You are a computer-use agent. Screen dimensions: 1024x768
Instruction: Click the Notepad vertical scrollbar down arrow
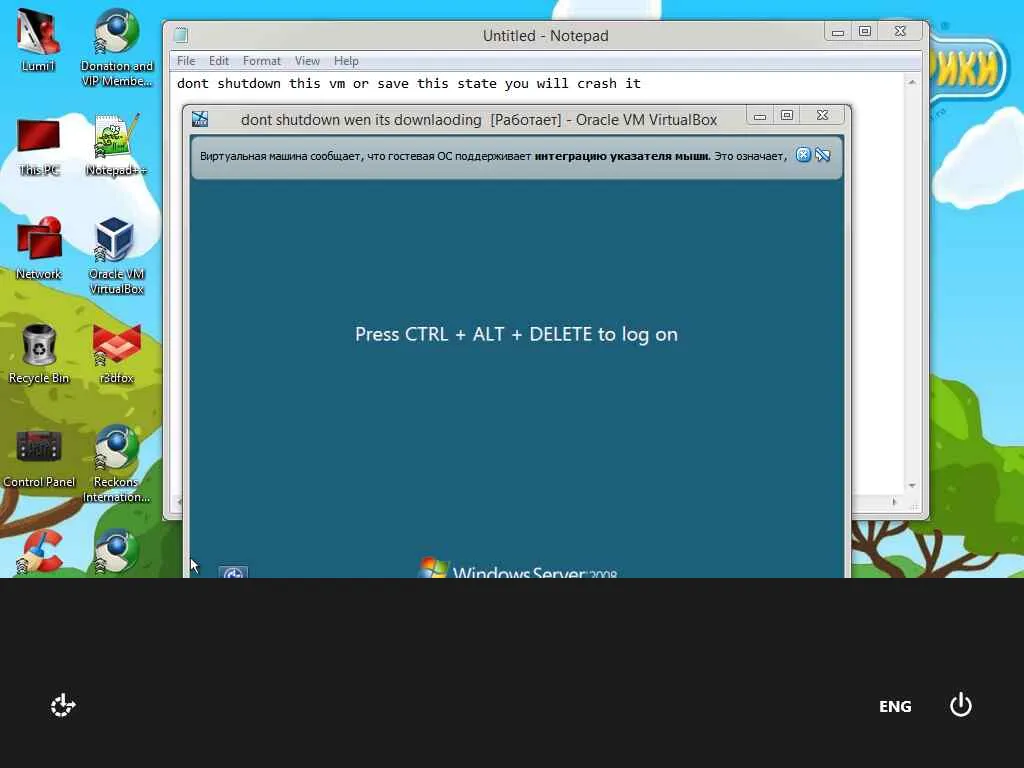(x=912, y=486)
